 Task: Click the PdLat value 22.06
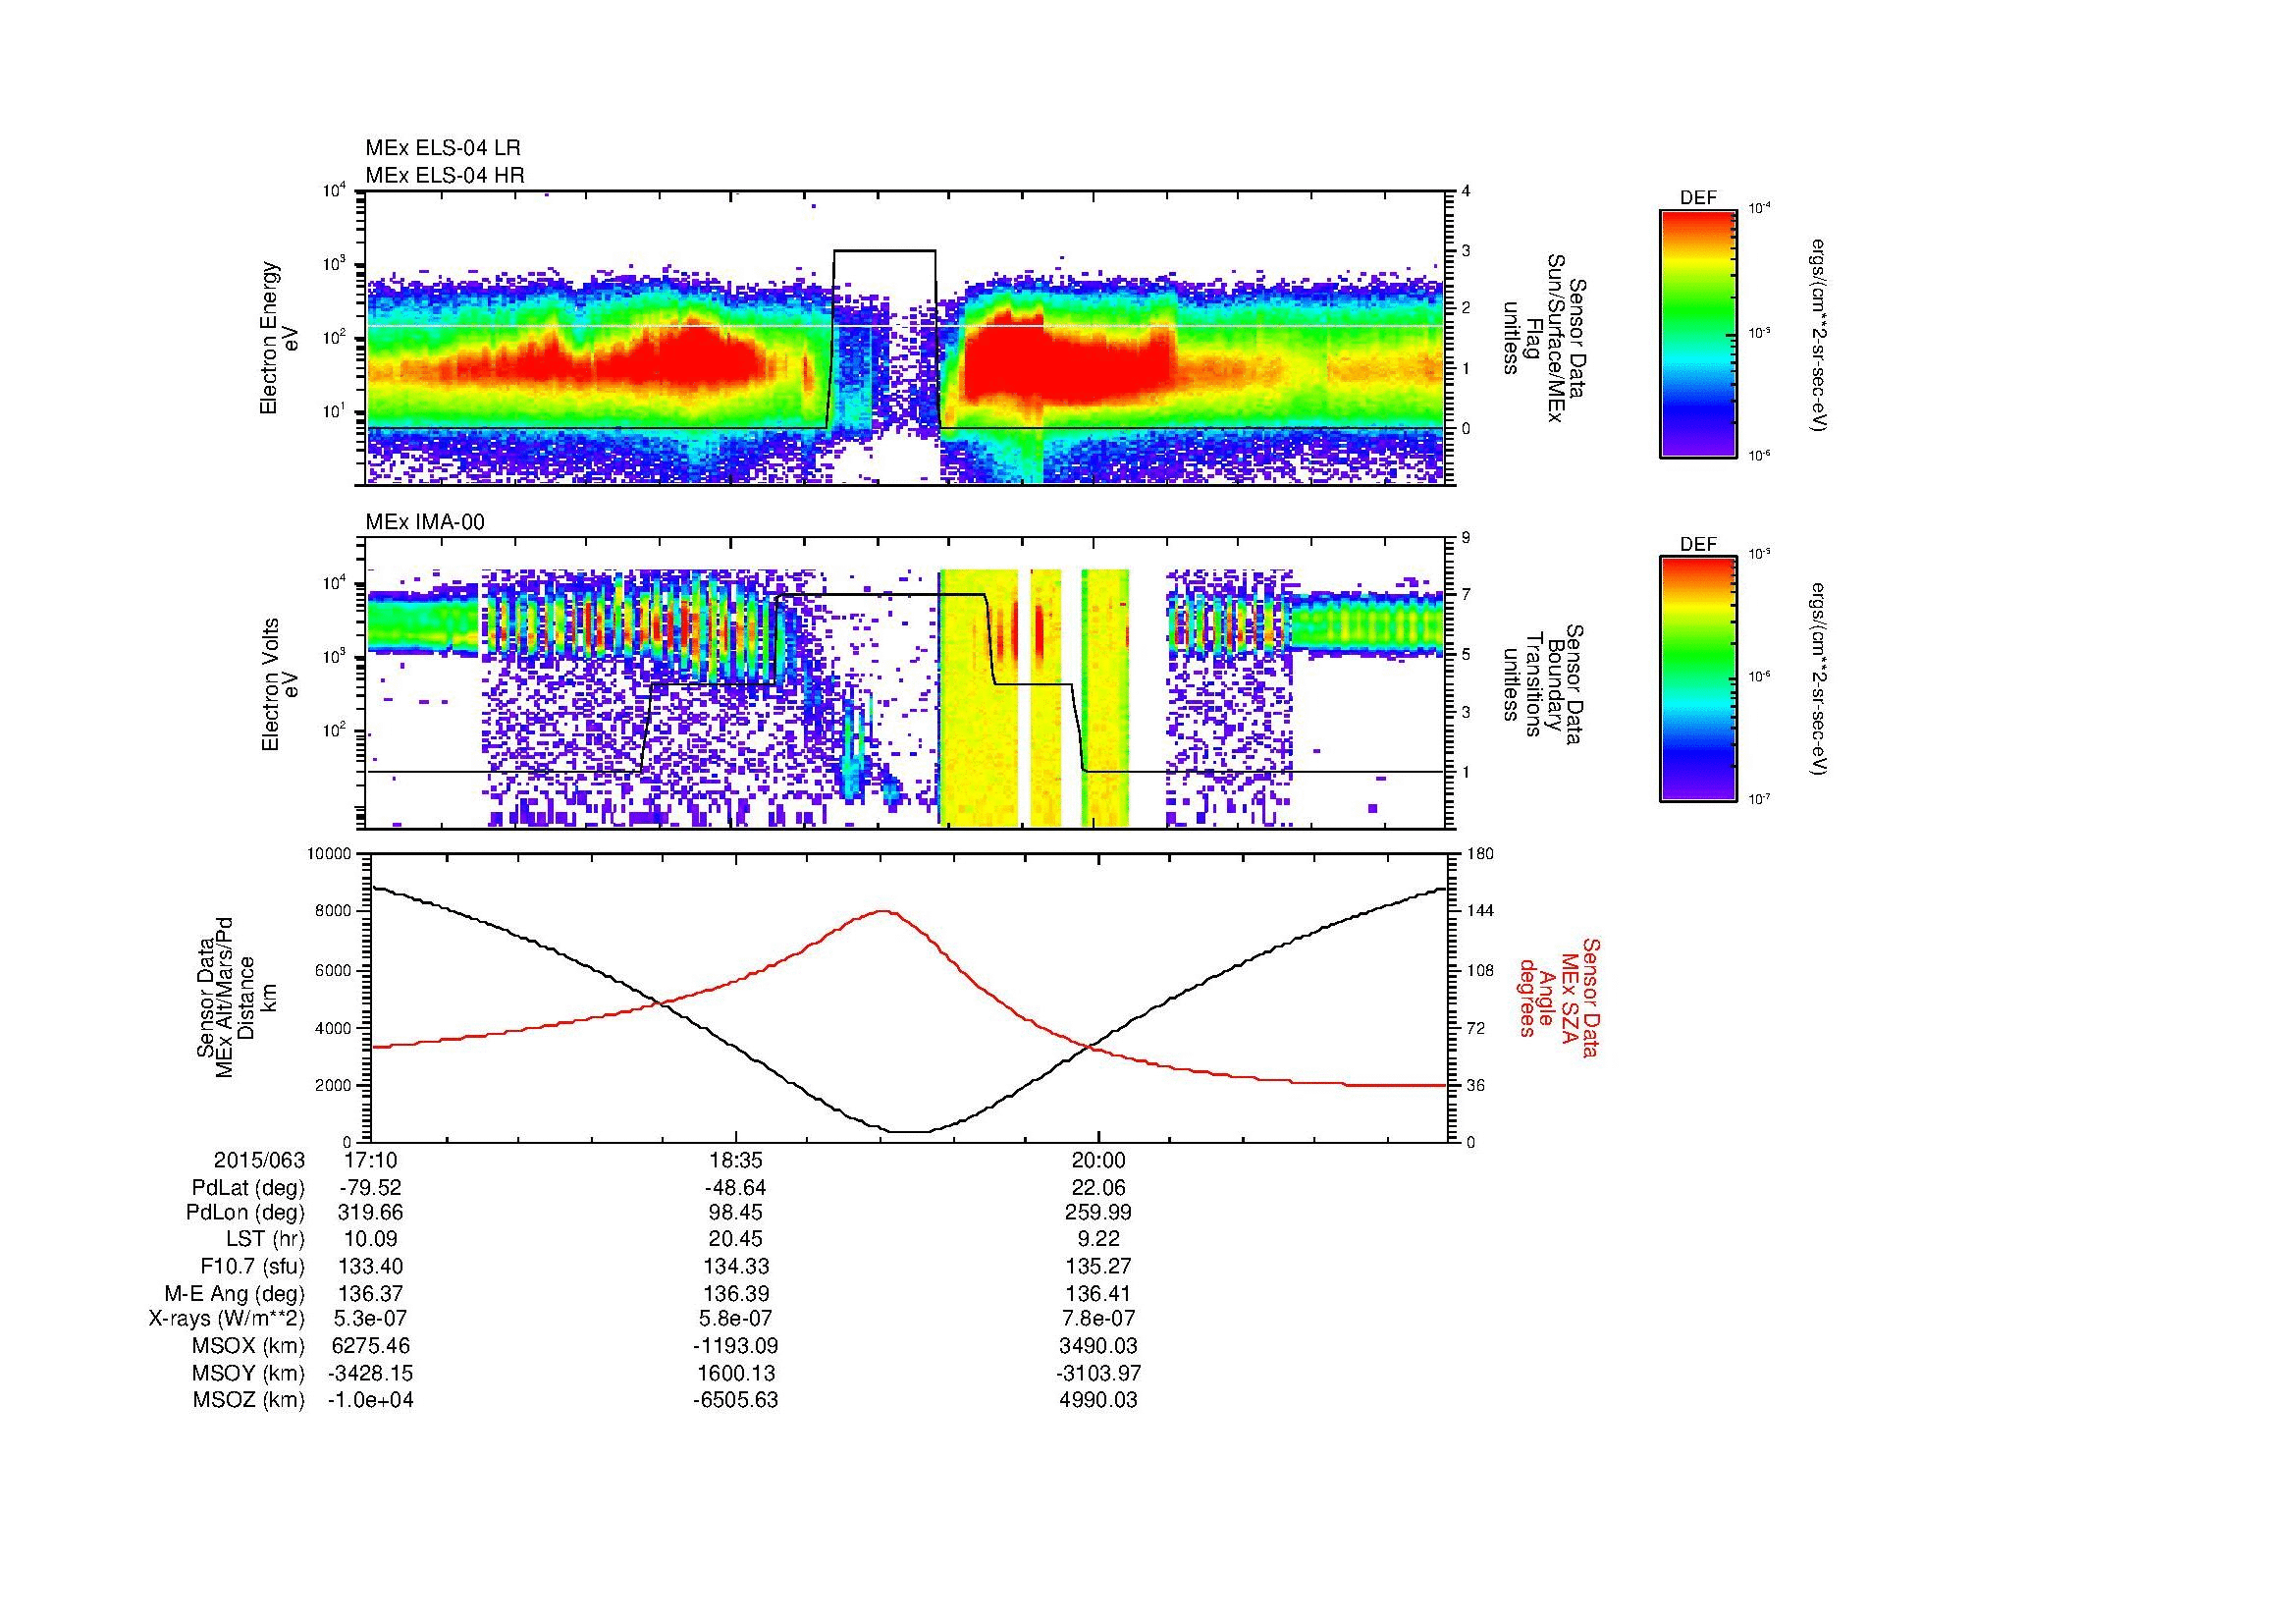1099,1188
